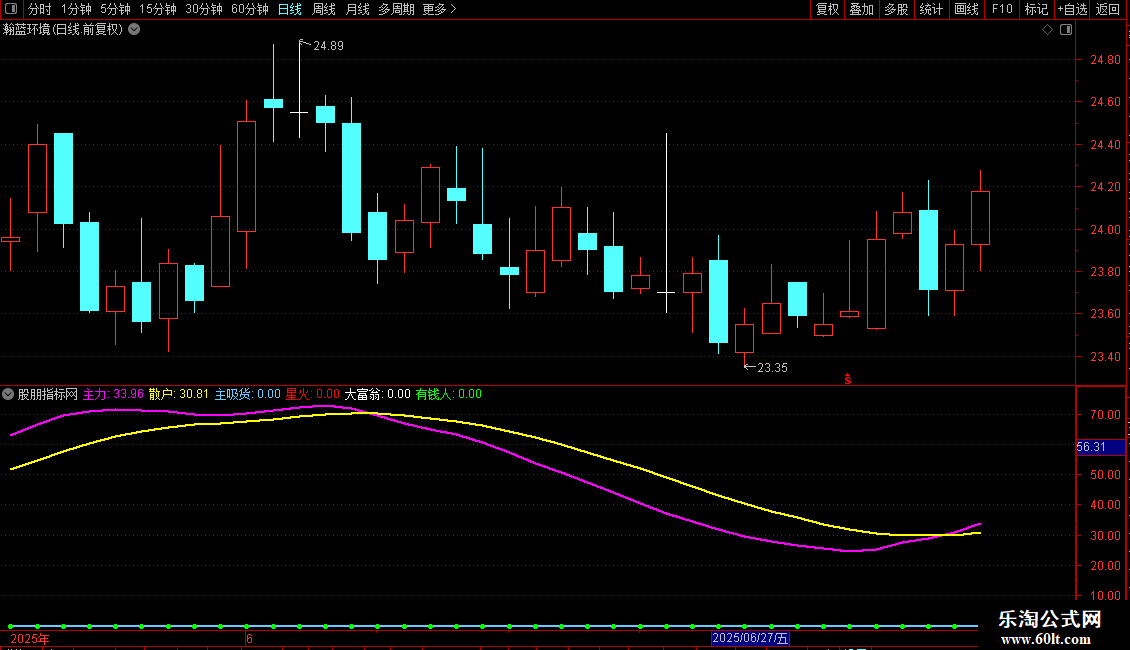Add stock with +自选 button
Viewport: 1130px width, 650px height.
(1072, 9)
